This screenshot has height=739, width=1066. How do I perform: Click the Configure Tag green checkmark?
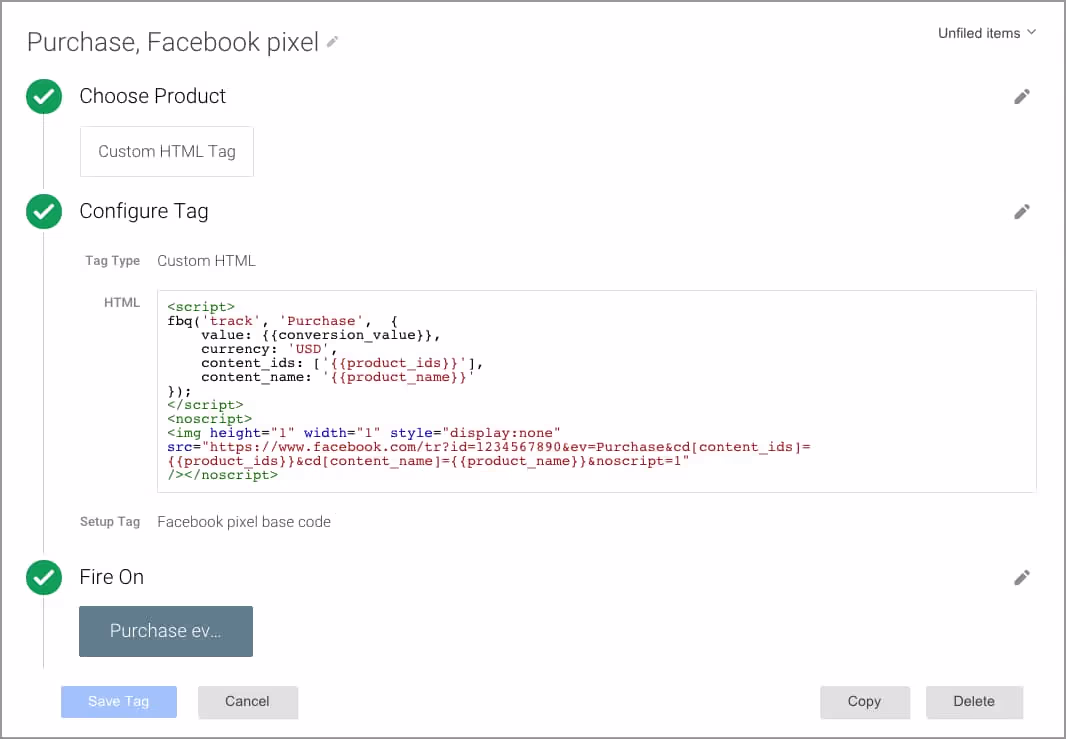tap(44, 211)
